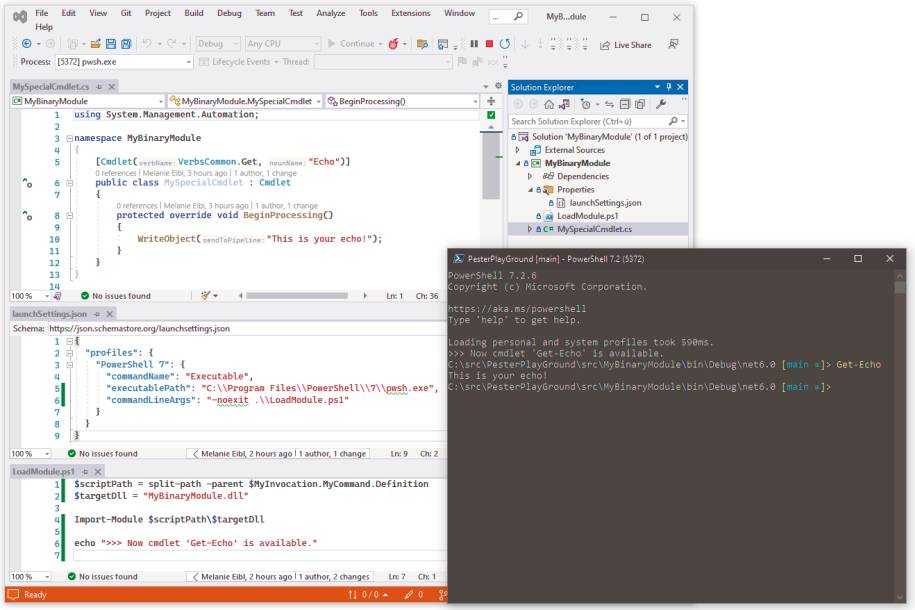Click the editor split window plus icon
915x610 pixels.
[x=491, y=101]
